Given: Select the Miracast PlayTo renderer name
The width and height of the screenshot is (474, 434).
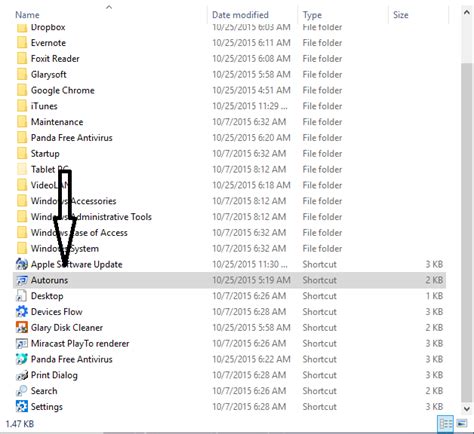Looking at the screenshot, I should coord(80,344).
